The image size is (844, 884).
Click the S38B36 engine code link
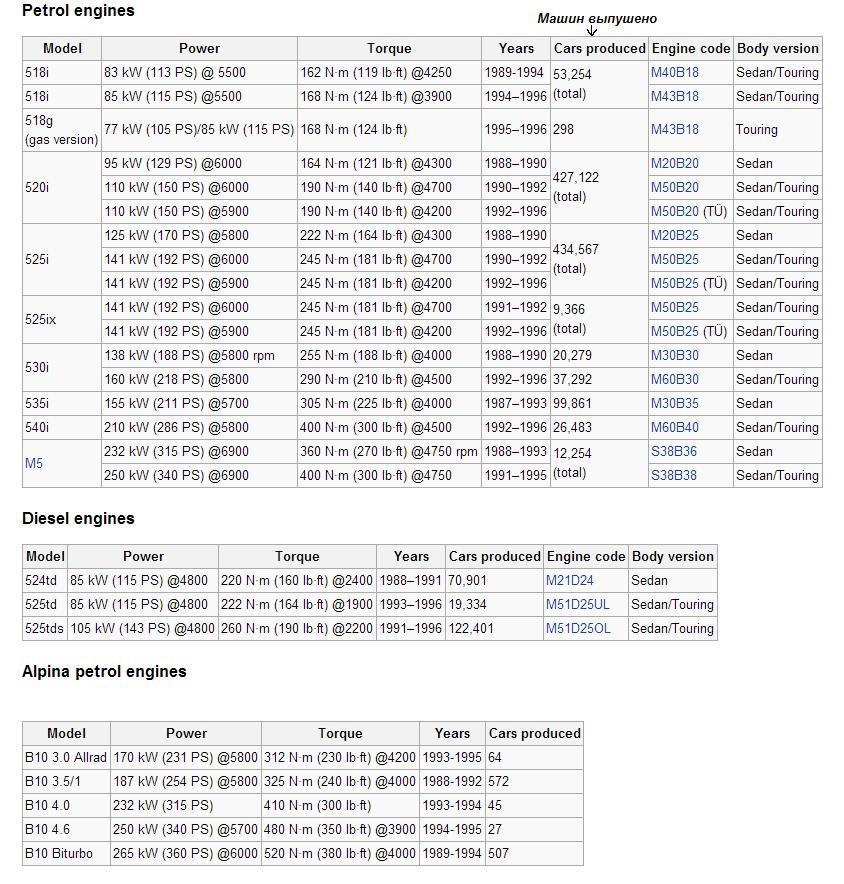coord(674,452)
